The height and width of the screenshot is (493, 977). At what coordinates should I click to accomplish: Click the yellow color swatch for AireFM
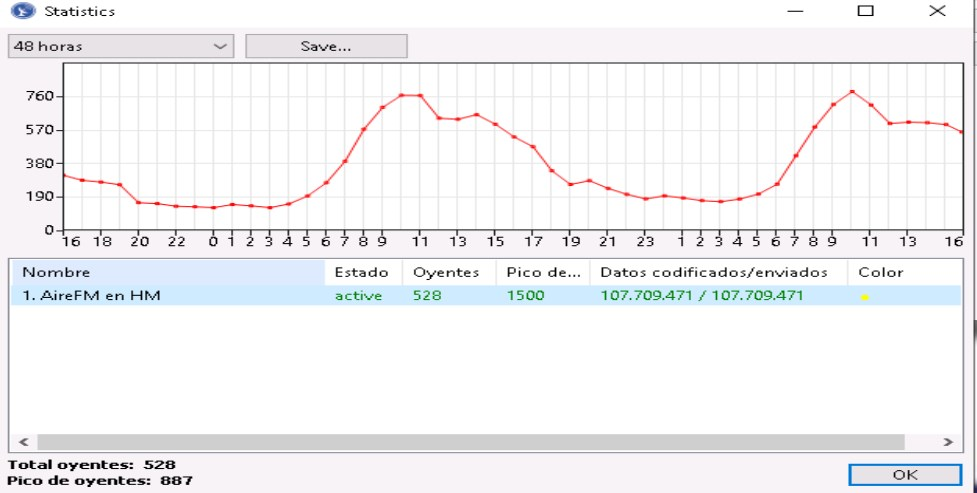864,297
